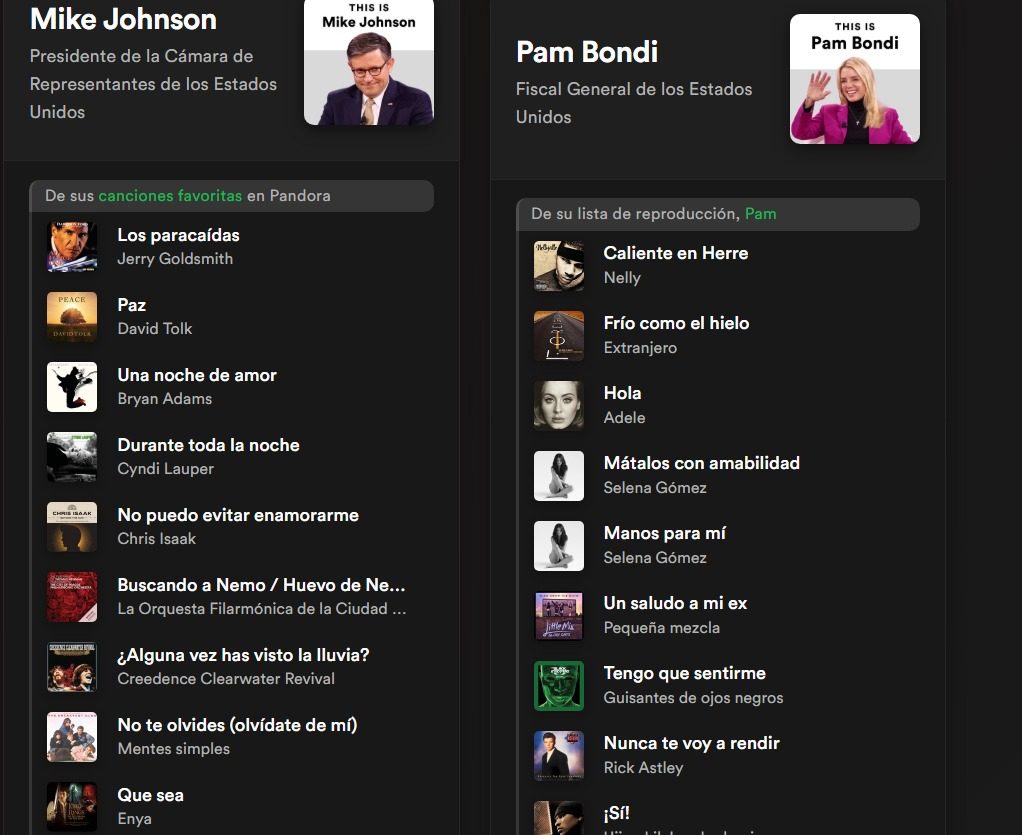Click the artist name Enya

point(134,819)
